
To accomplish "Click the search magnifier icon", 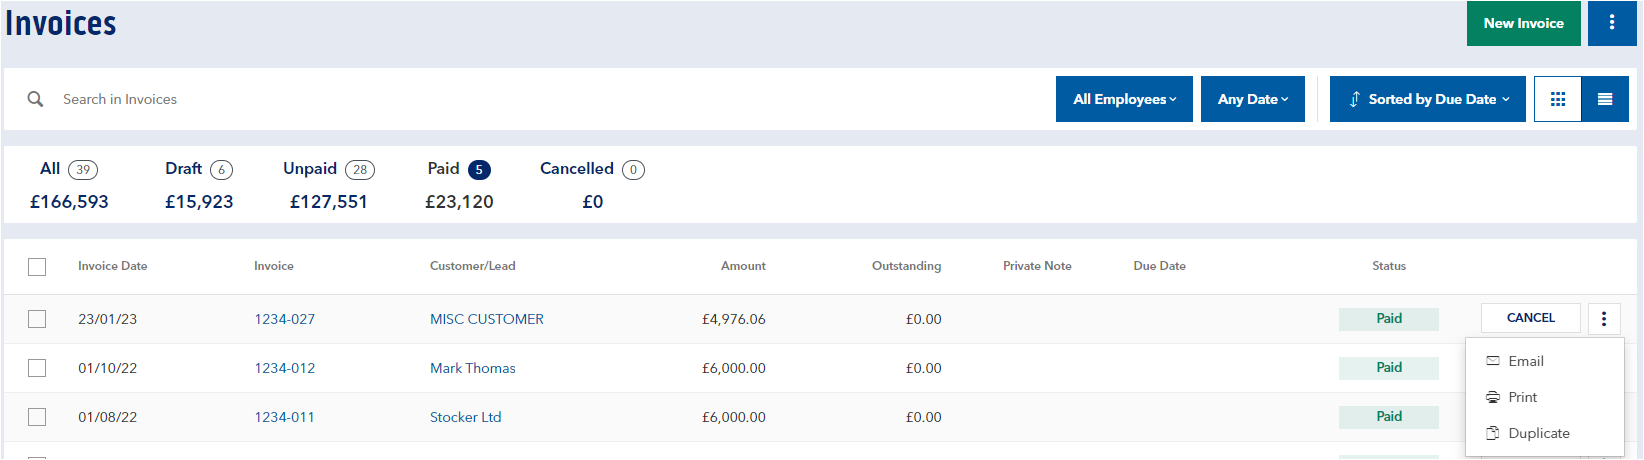I will [35, 99].
